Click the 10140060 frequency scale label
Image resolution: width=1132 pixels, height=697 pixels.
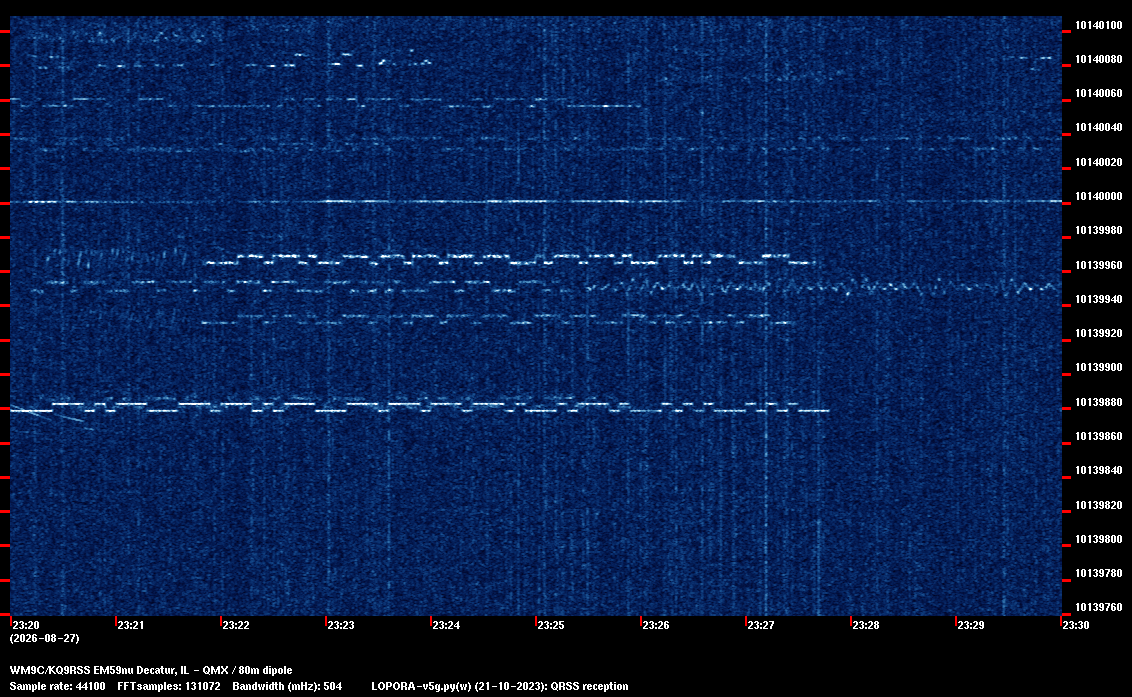(1099, 94)
